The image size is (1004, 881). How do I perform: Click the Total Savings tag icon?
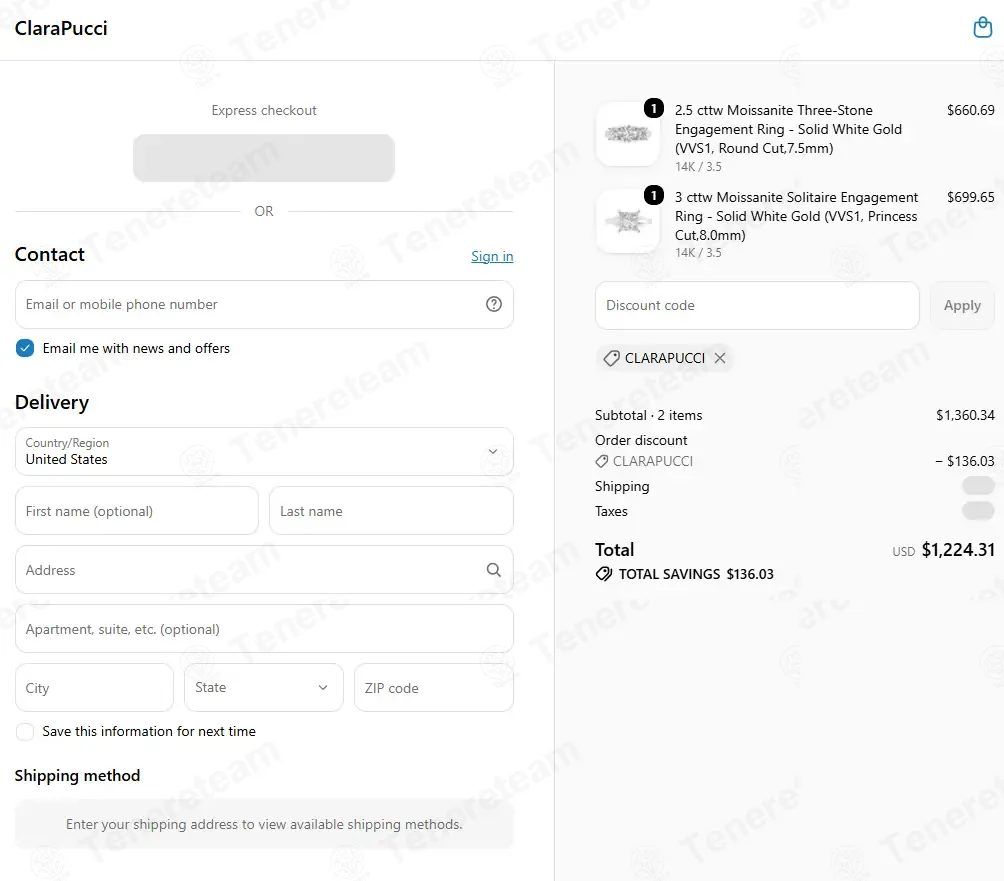pos(604,574)
